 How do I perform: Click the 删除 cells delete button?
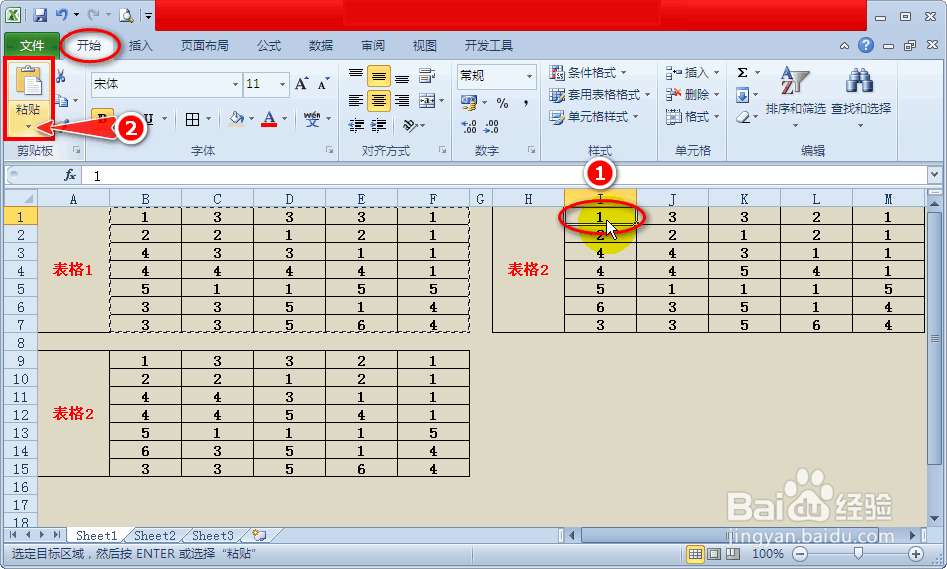click(692, 95)
